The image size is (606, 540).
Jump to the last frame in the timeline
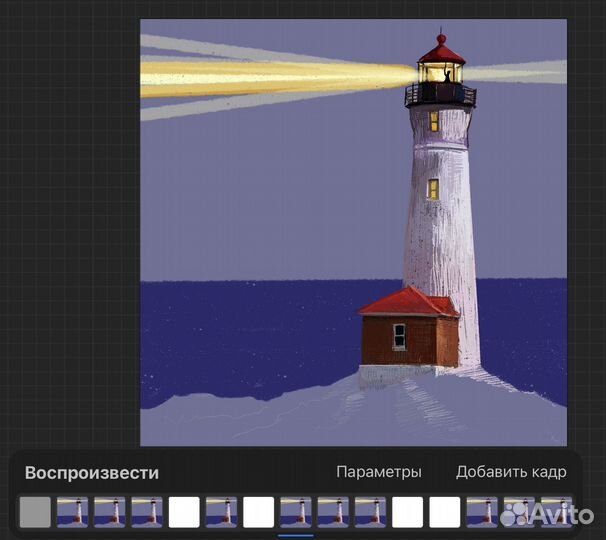pyautogui.click(x=556, y=512)
